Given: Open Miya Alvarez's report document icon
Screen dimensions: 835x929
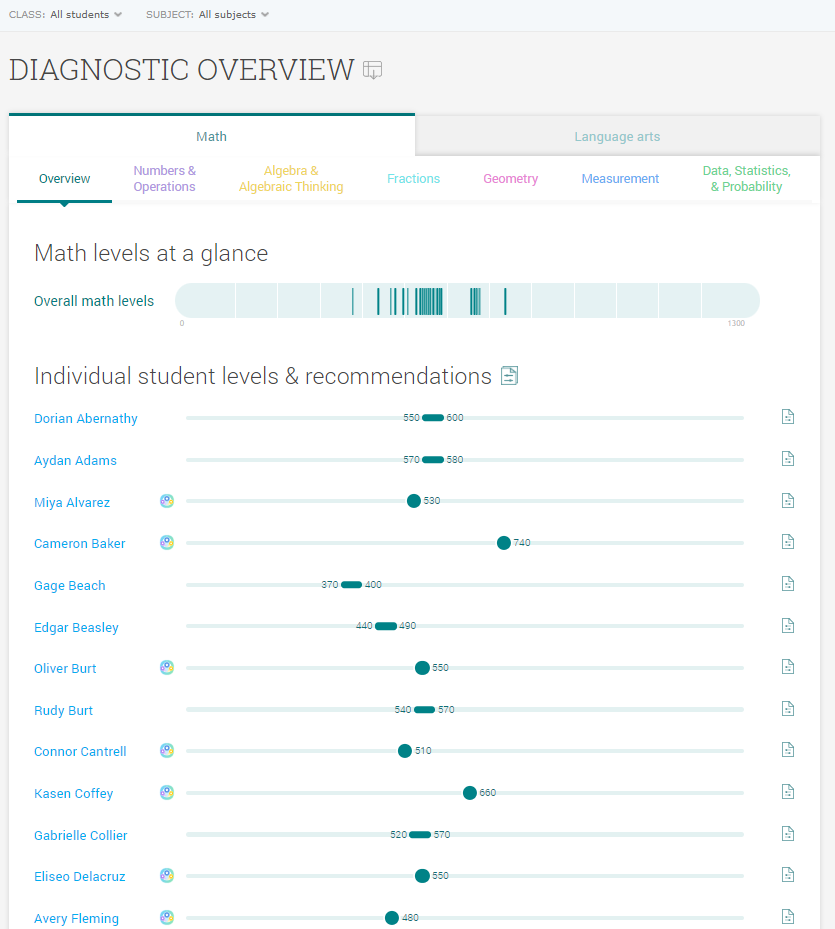Looking at the screenshot, I should pyautogui.click(x=788, y=501).
